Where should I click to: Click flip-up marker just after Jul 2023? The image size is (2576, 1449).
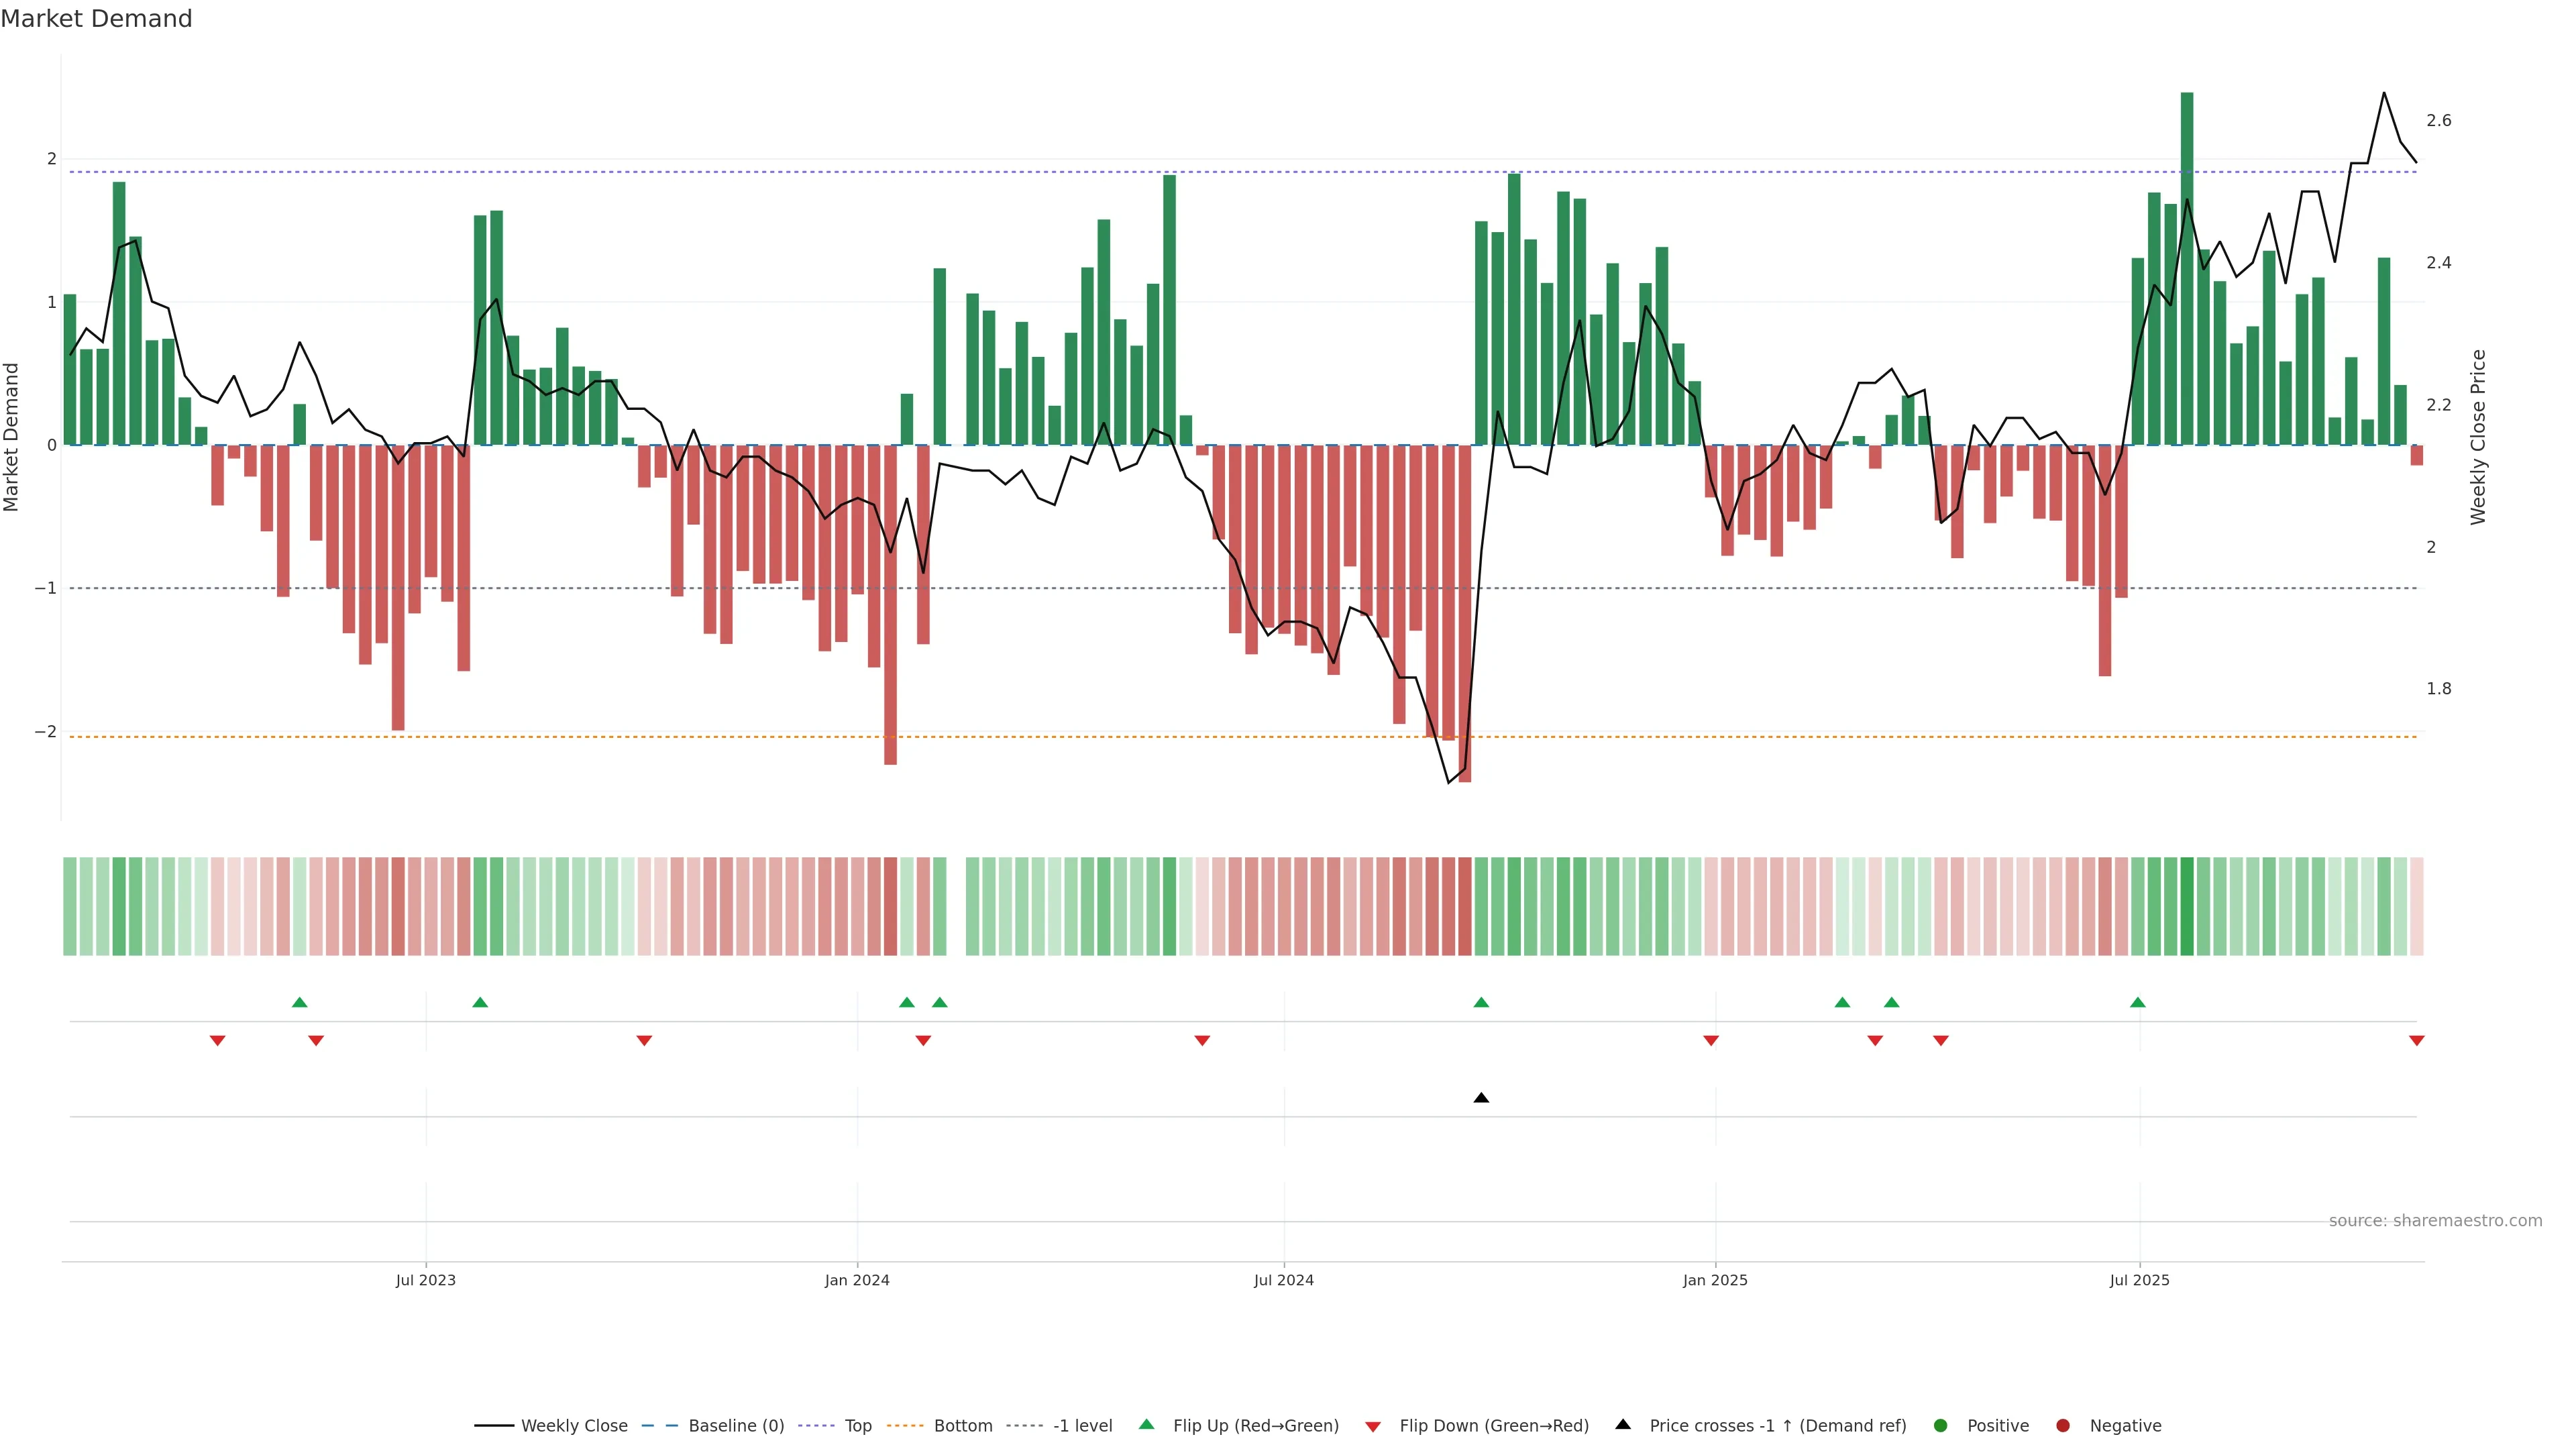(x=480, y=1002)
